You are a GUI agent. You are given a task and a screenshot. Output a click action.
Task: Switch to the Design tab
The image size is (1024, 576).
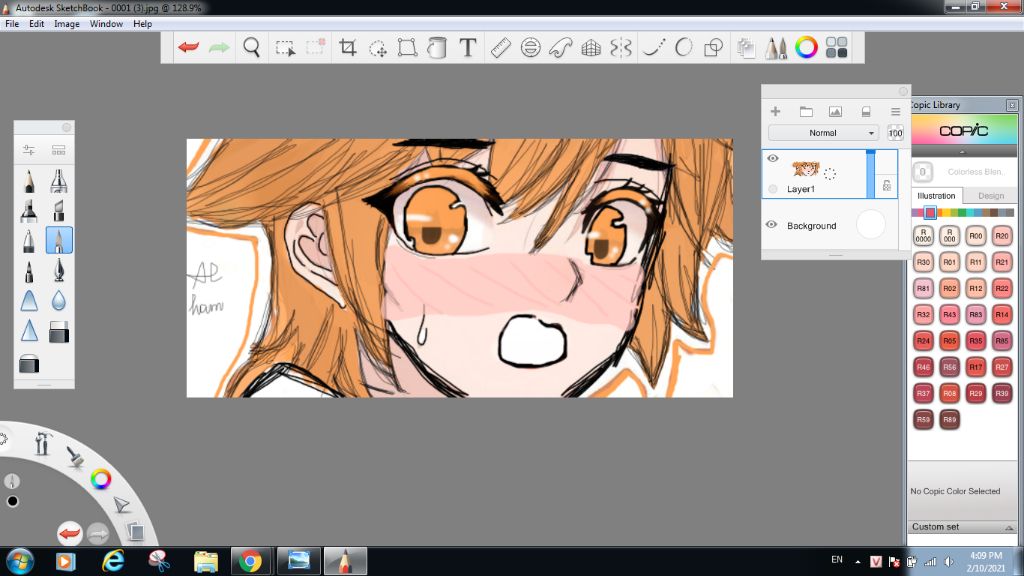[991, 195]
